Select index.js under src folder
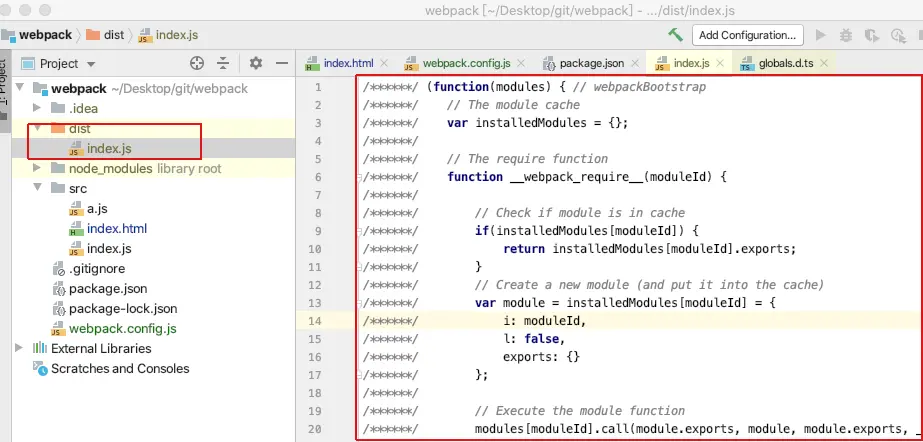 tap(109, 248)
